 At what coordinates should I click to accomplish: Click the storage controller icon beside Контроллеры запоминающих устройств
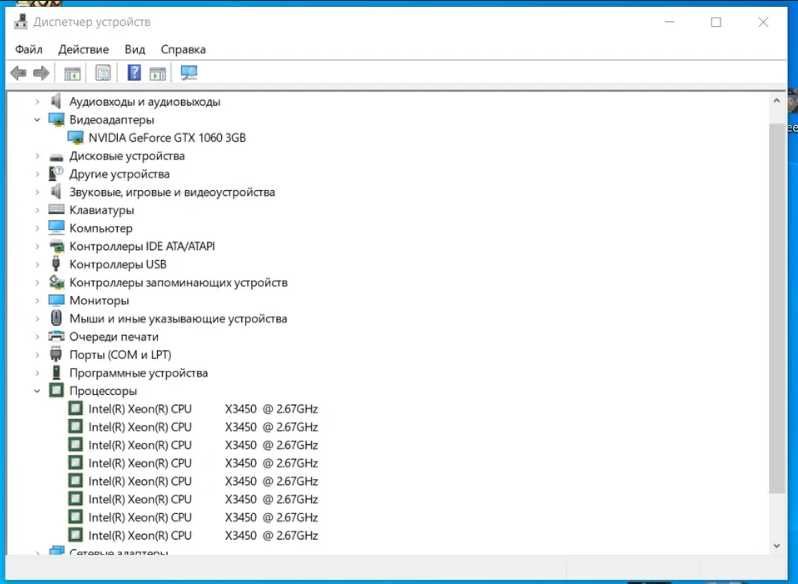56,282
